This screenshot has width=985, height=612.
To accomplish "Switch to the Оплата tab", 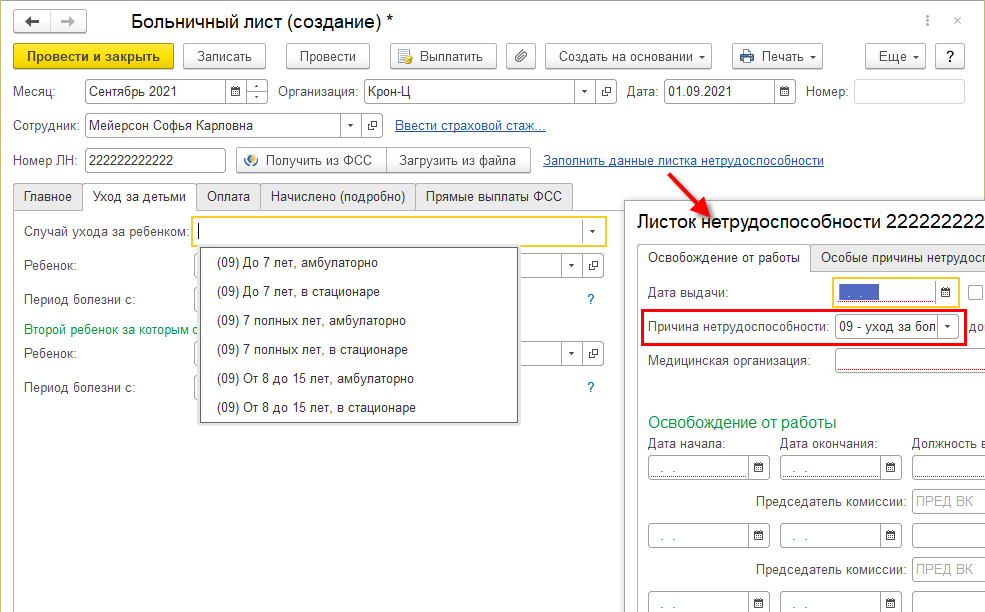I will click(229, 197).
